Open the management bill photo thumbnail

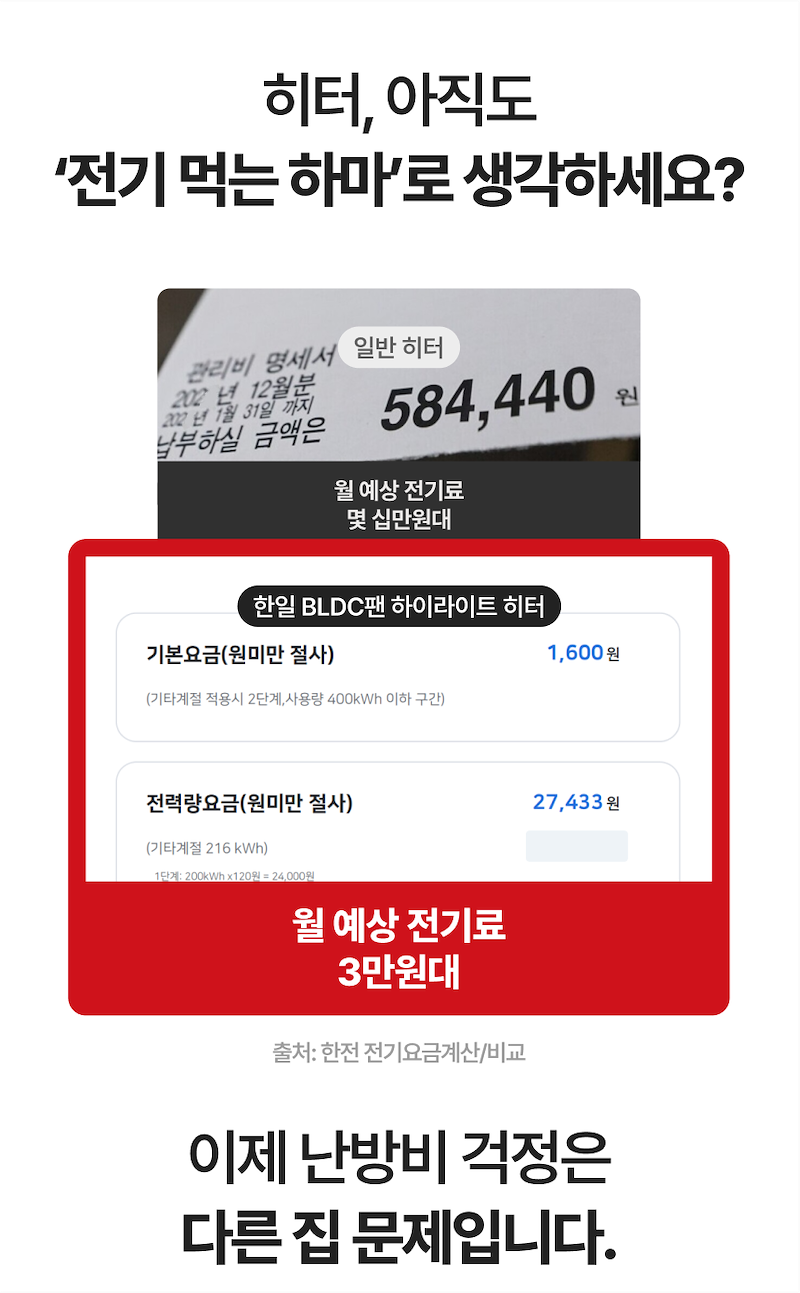399,375
